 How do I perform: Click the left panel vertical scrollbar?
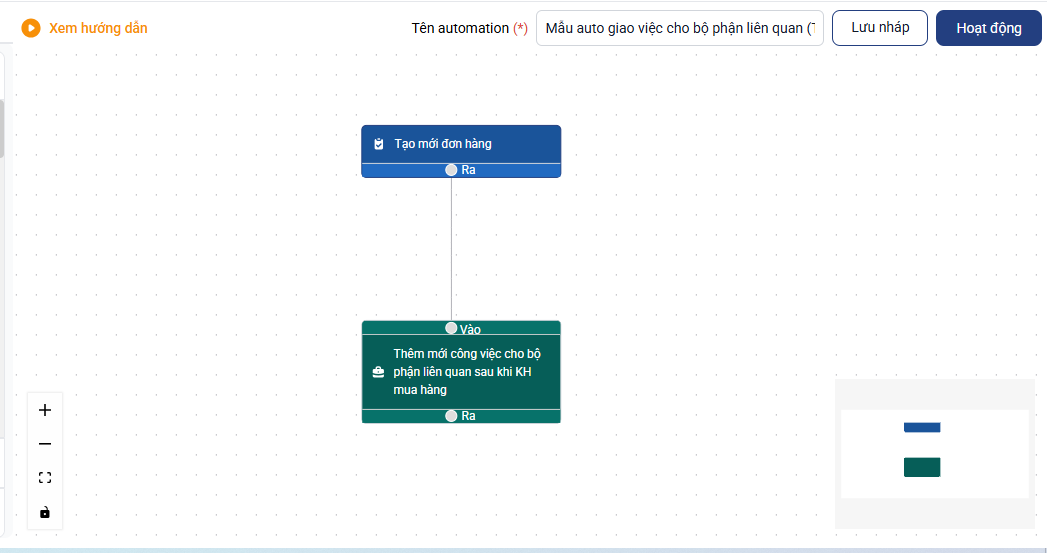[x=2, y=128]
